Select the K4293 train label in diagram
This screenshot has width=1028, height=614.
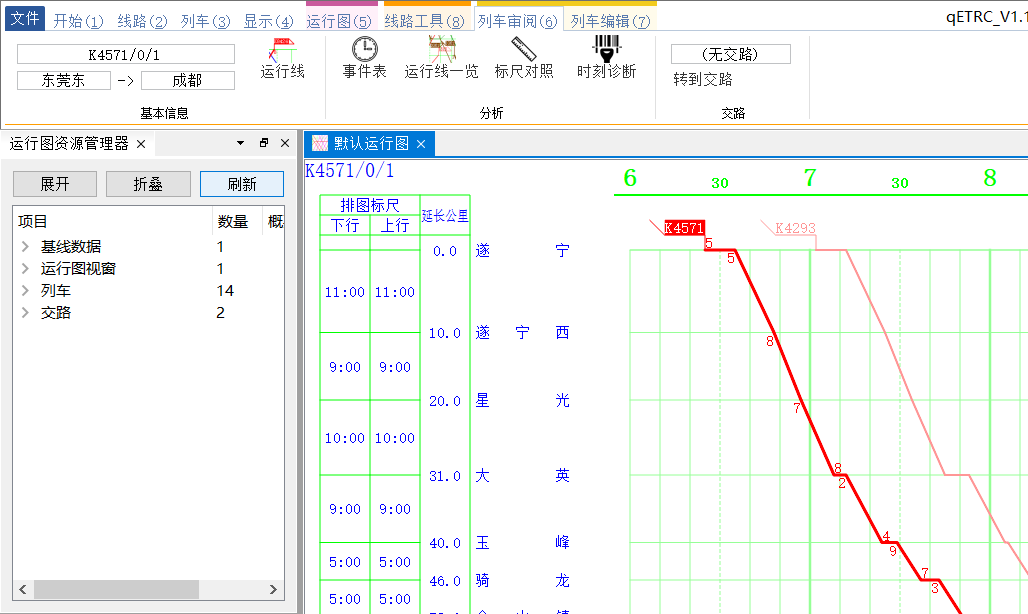pos(795,228)
